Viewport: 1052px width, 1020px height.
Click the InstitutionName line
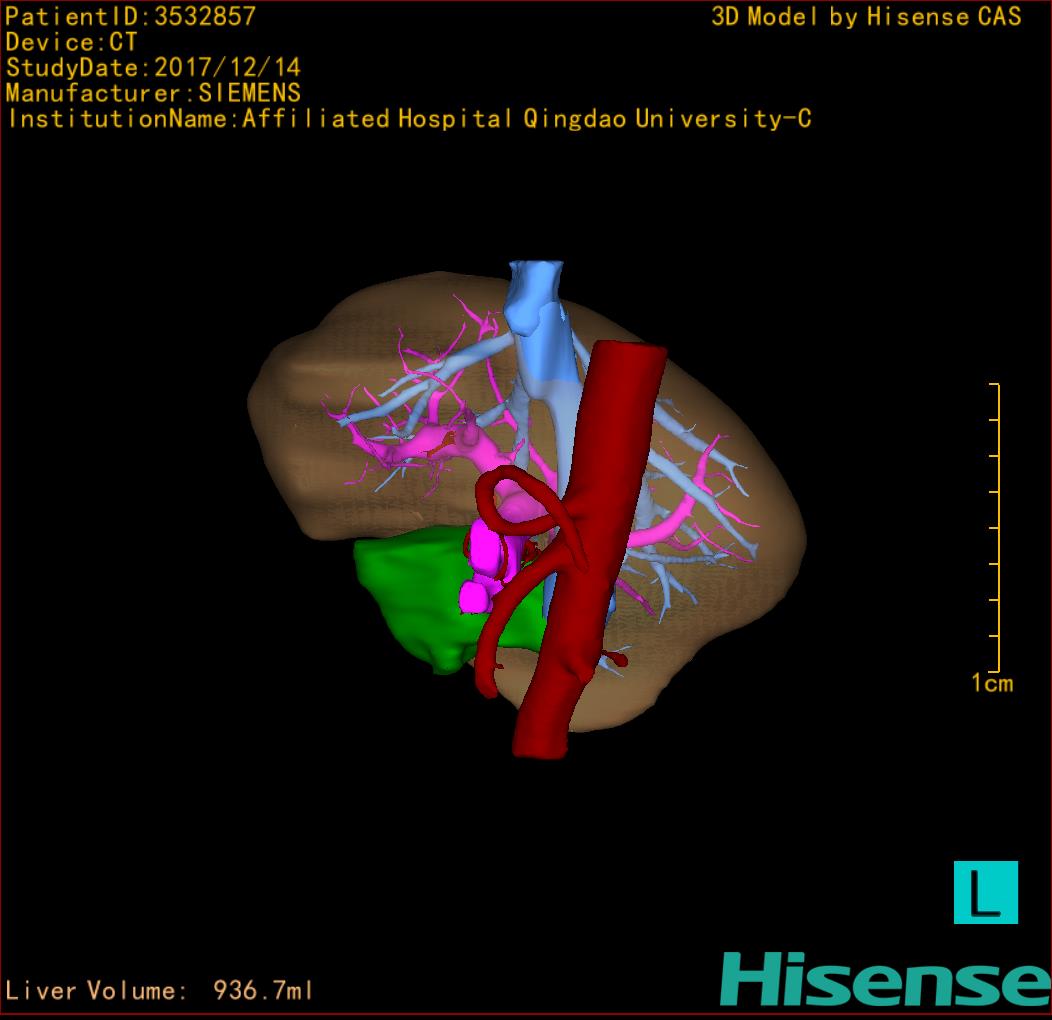[x=408, y=119]
